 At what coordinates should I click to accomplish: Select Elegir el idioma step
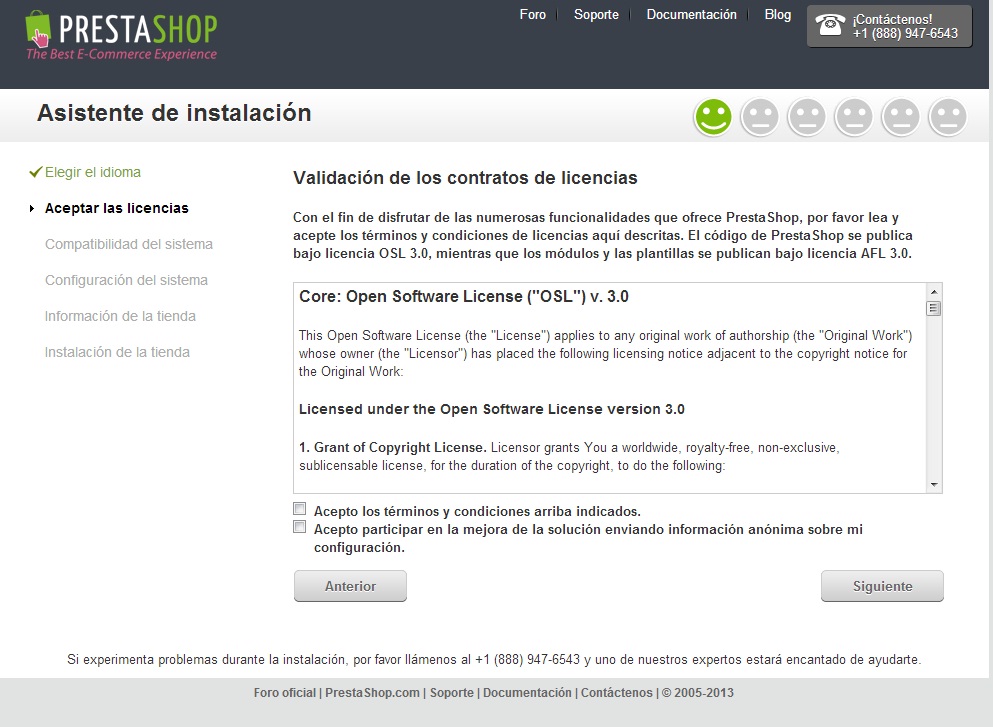[x=92, y=172]
